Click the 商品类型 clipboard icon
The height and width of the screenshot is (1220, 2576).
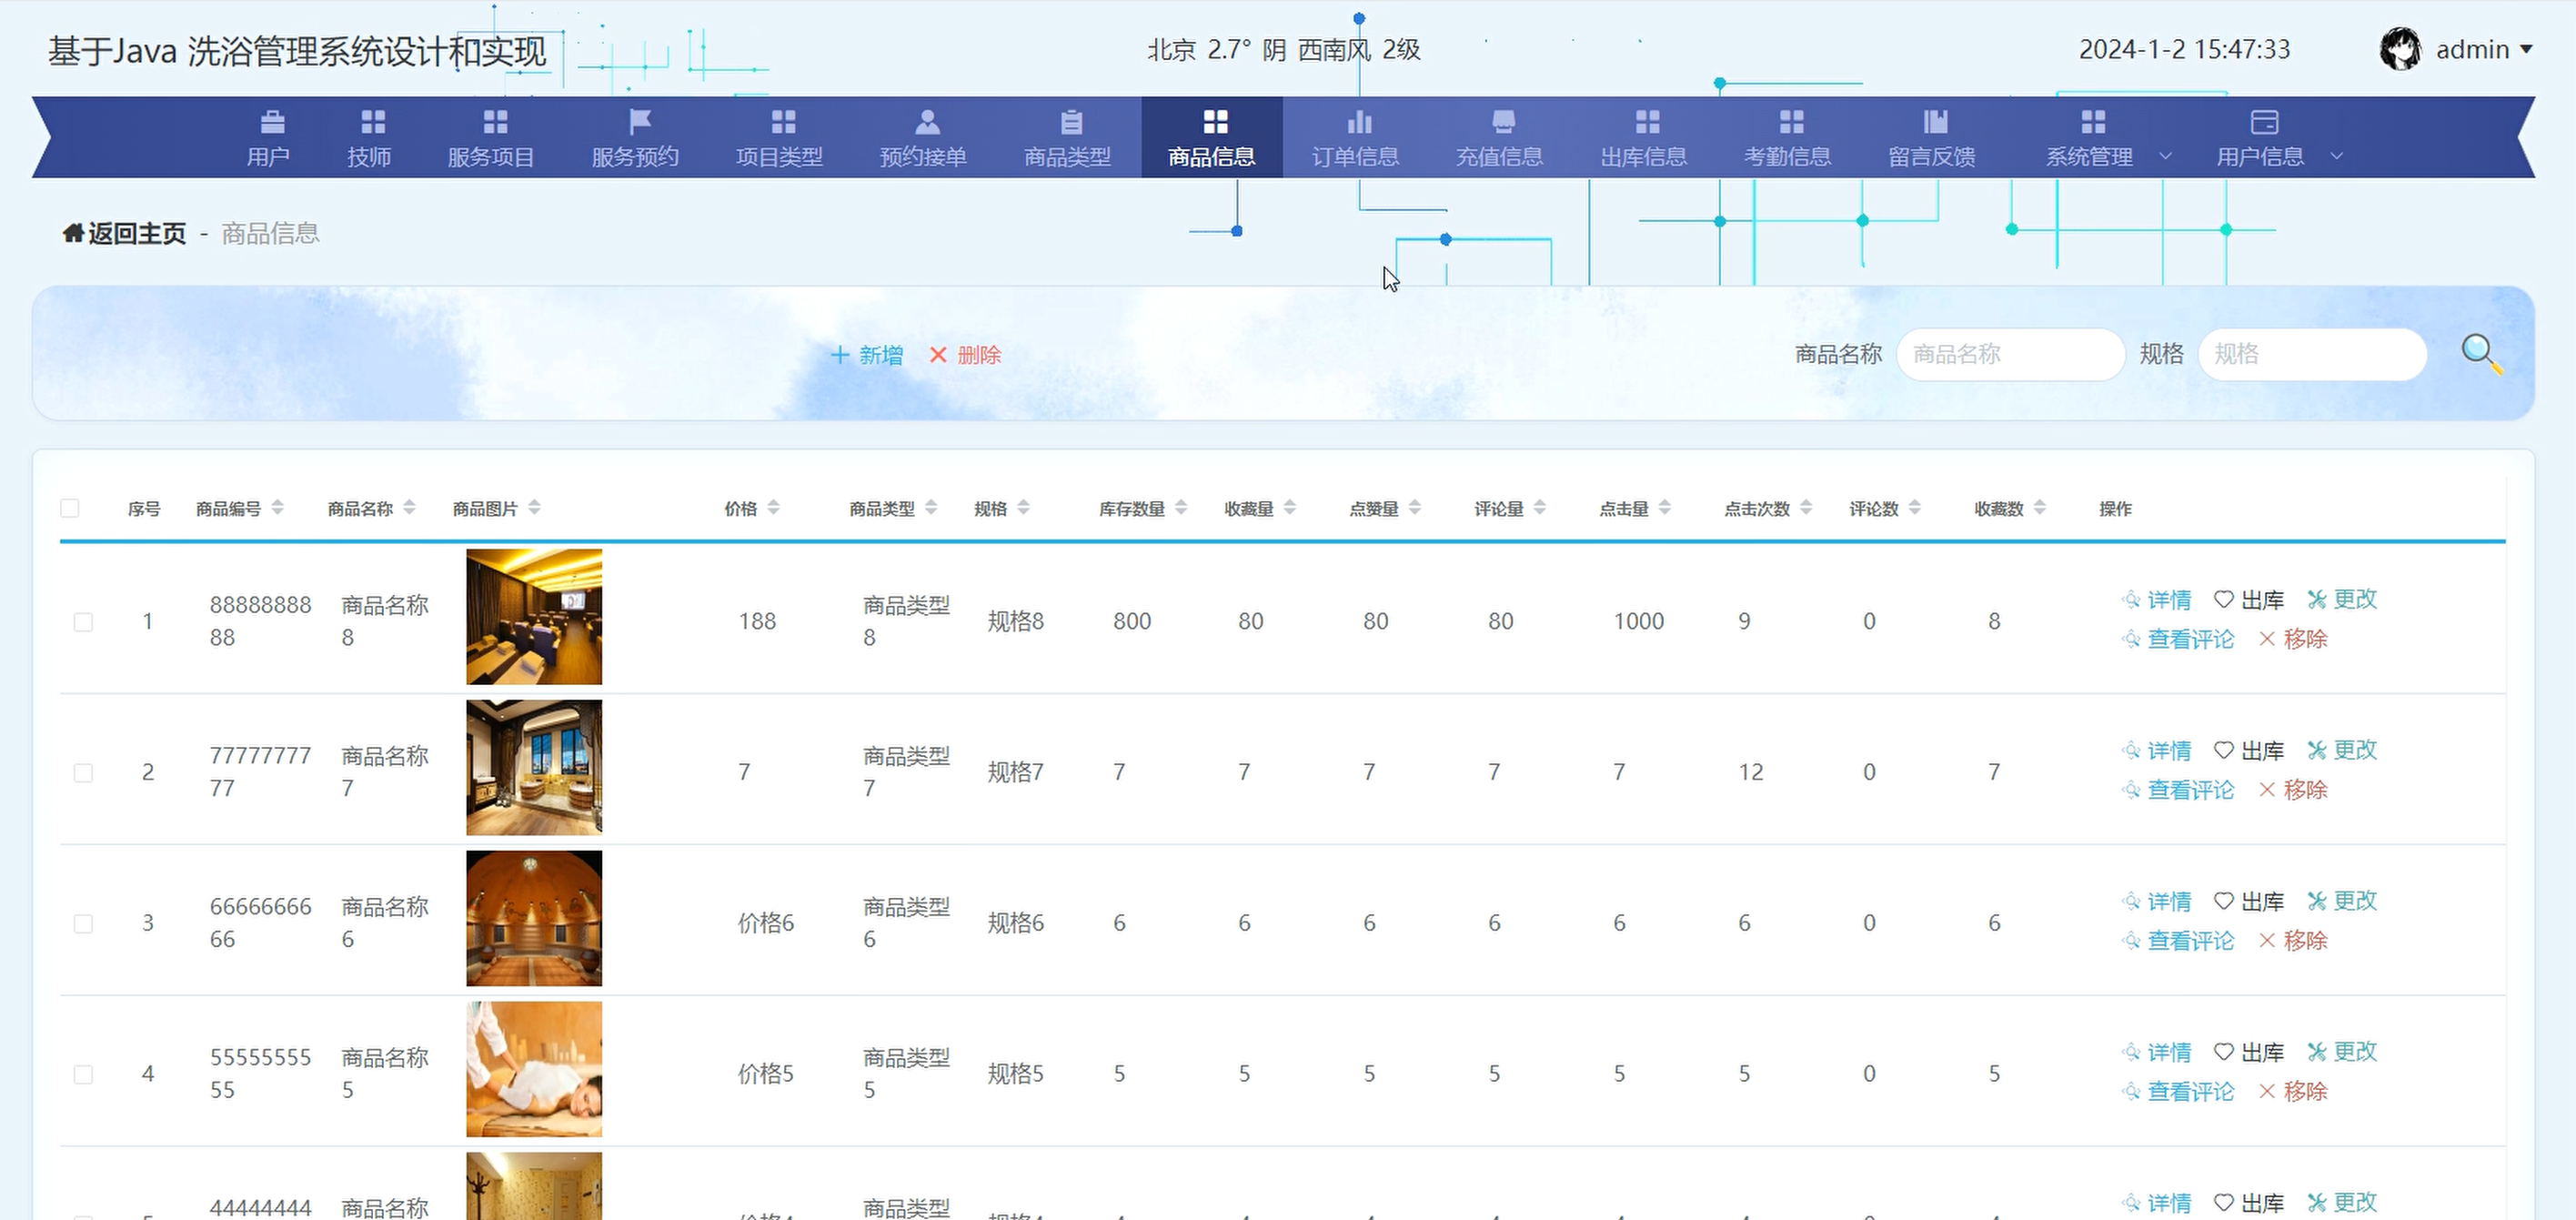tap(1071, 122)
